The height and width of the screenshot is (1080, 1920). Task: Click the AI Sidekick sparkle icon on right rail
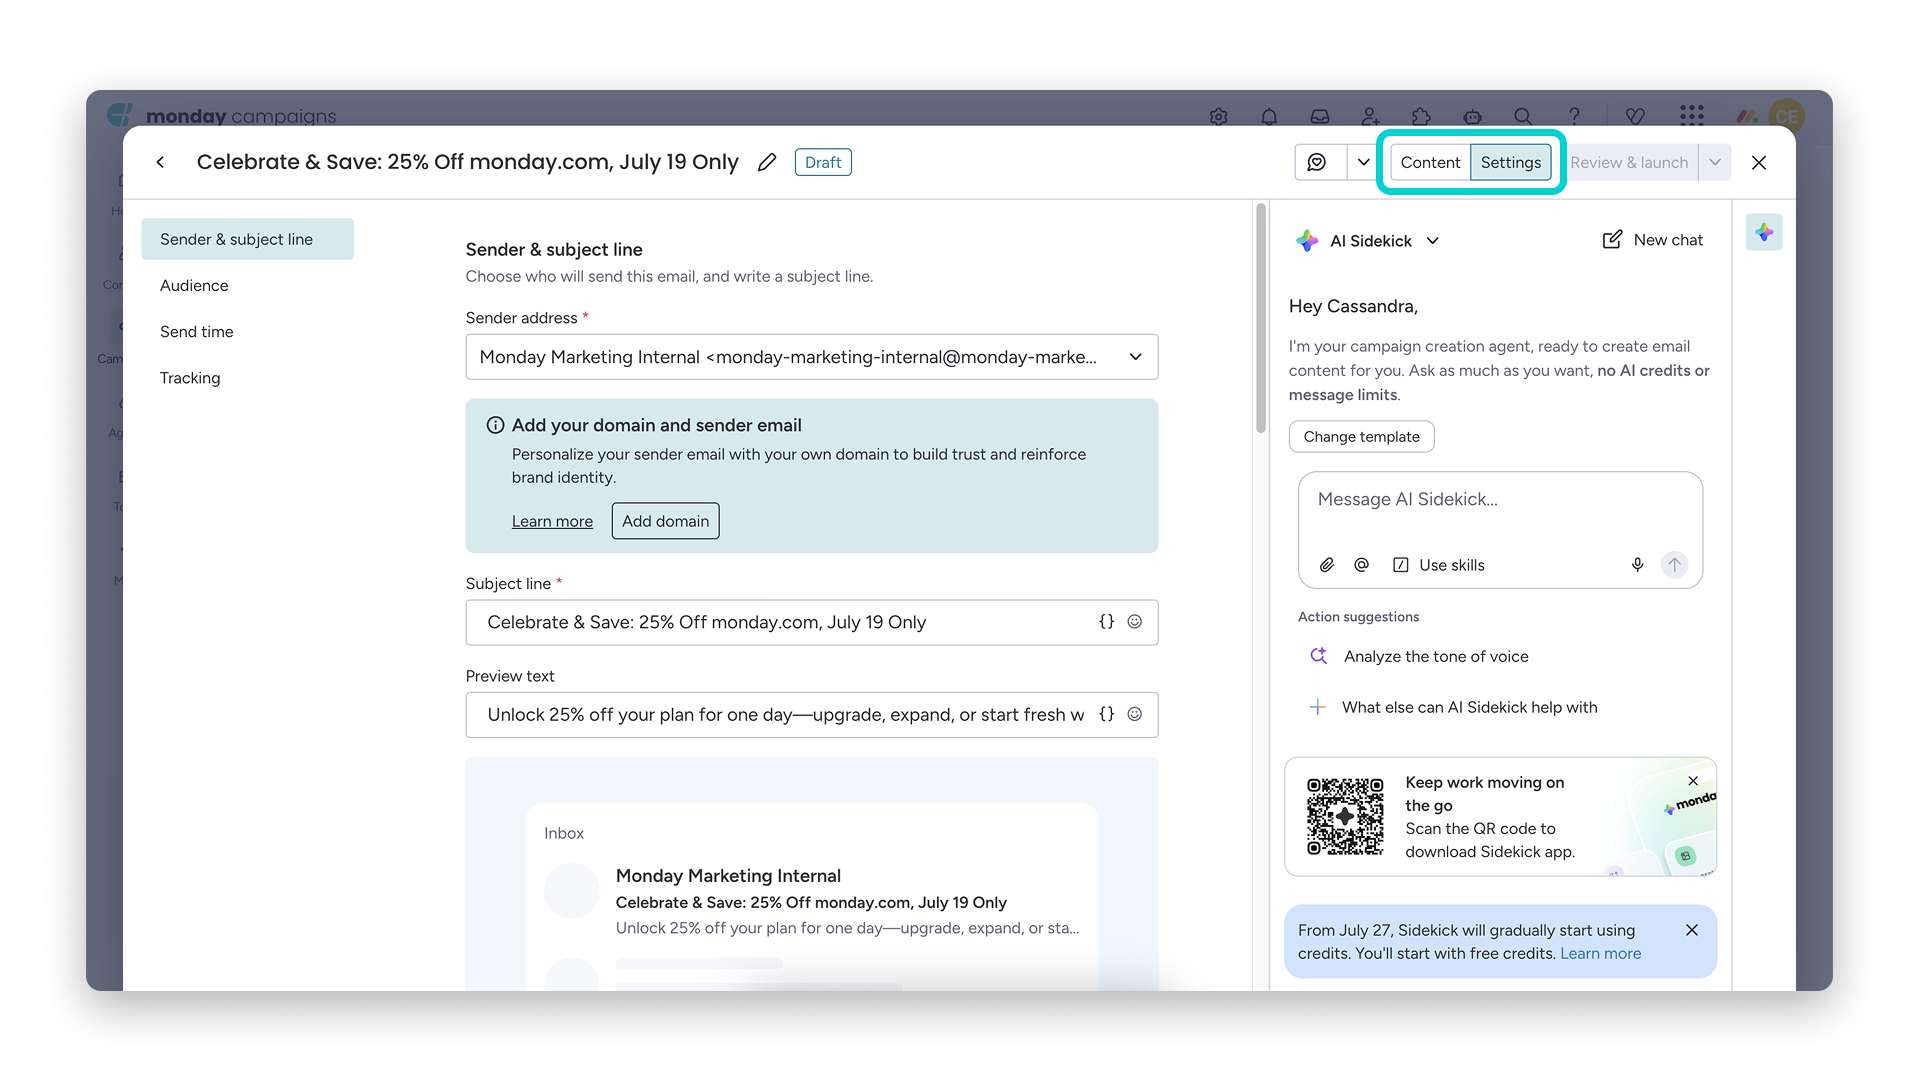pos(1764,232)
